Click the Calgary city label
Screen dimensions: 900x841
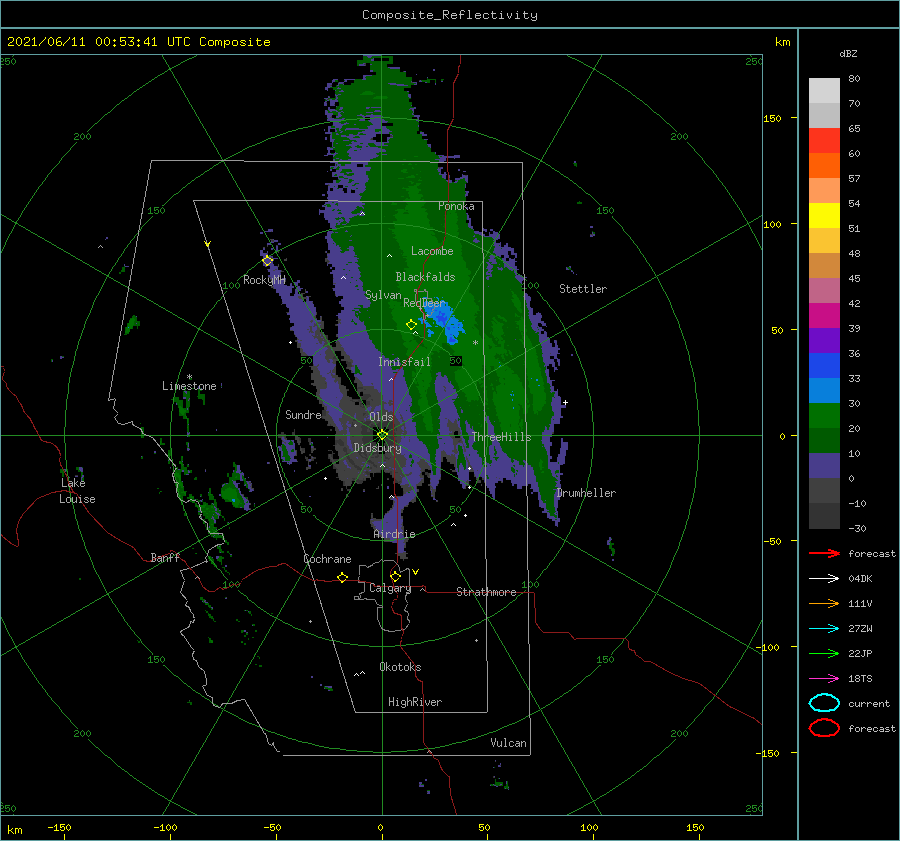pyautogui.click(x=390, y=588)
